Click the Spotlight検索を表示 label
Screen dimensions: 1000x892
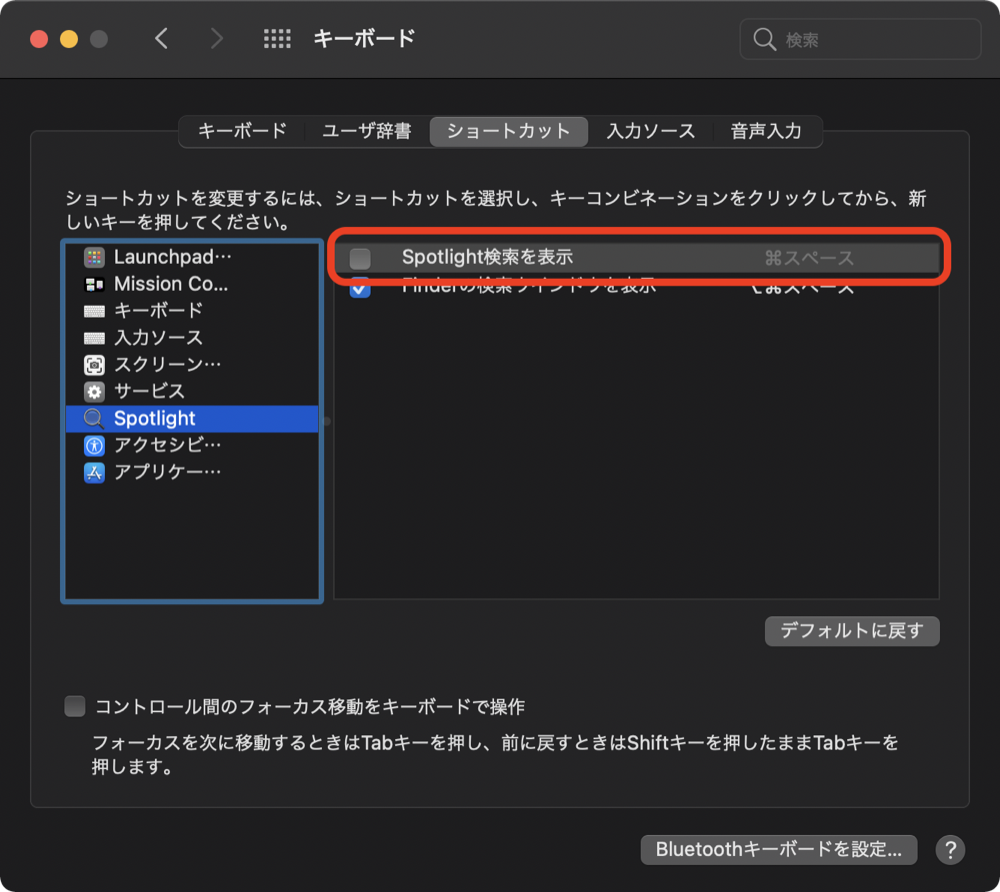(x=487, y=257)
